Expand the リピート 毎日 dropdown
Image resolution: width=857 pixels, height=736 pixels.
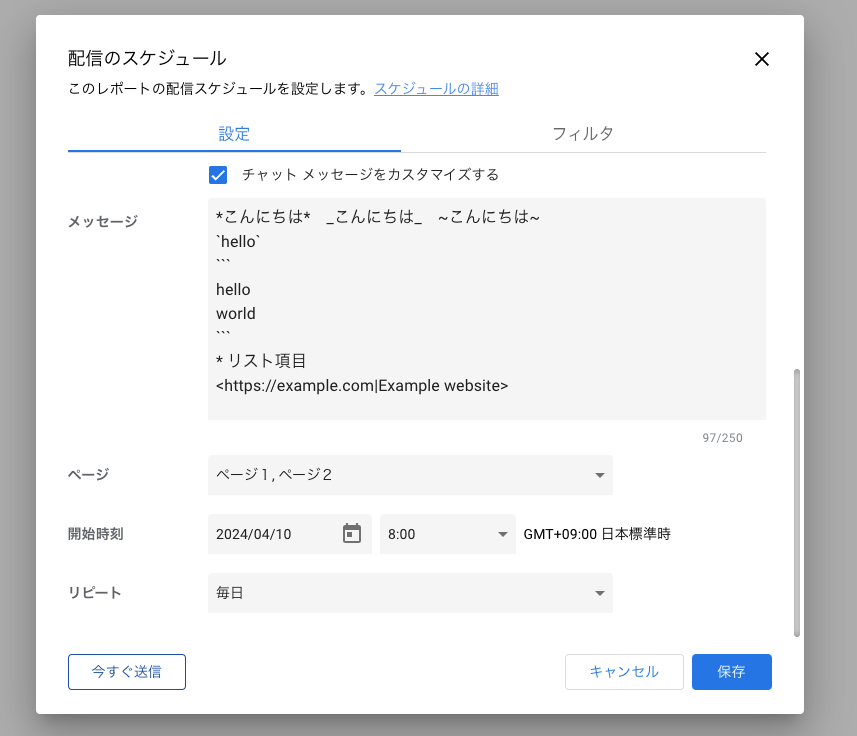pyautogui.click(x=410, y=593)
